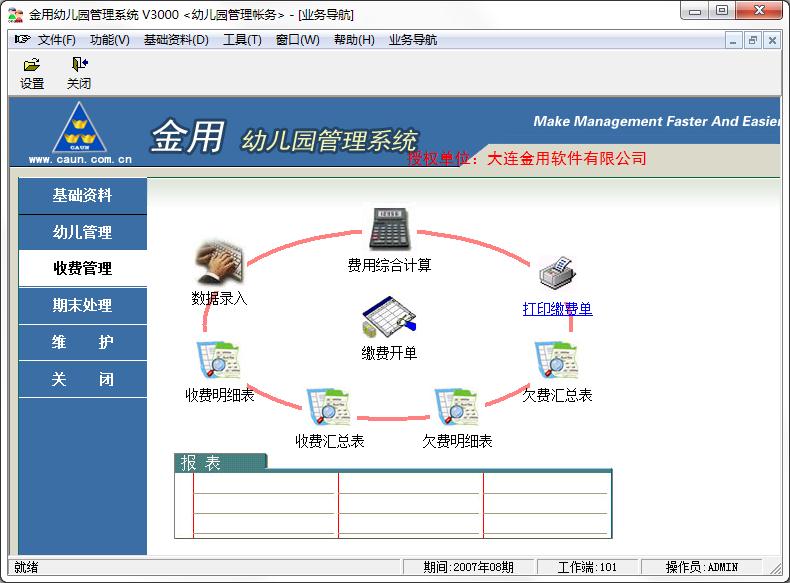Click the 缴费开单 label

click(x=389, y=353)
